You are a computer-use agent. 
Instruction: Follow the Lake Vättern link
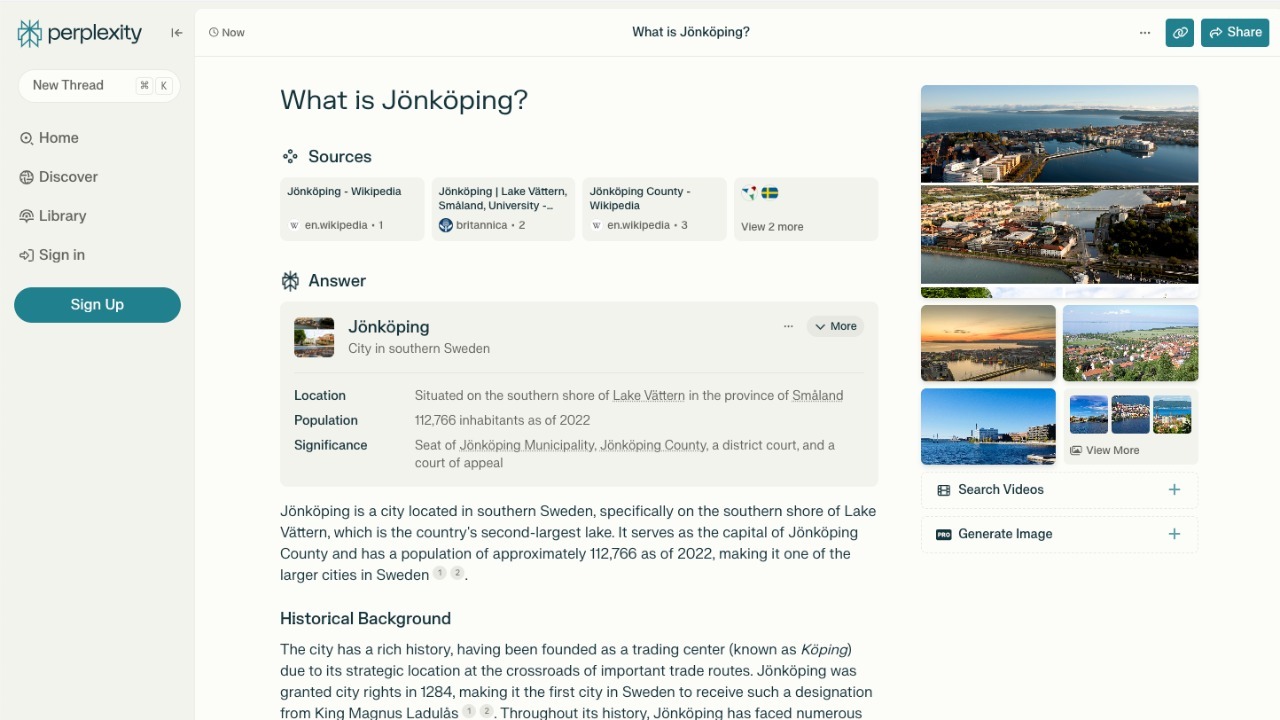(x=648, y=396)
